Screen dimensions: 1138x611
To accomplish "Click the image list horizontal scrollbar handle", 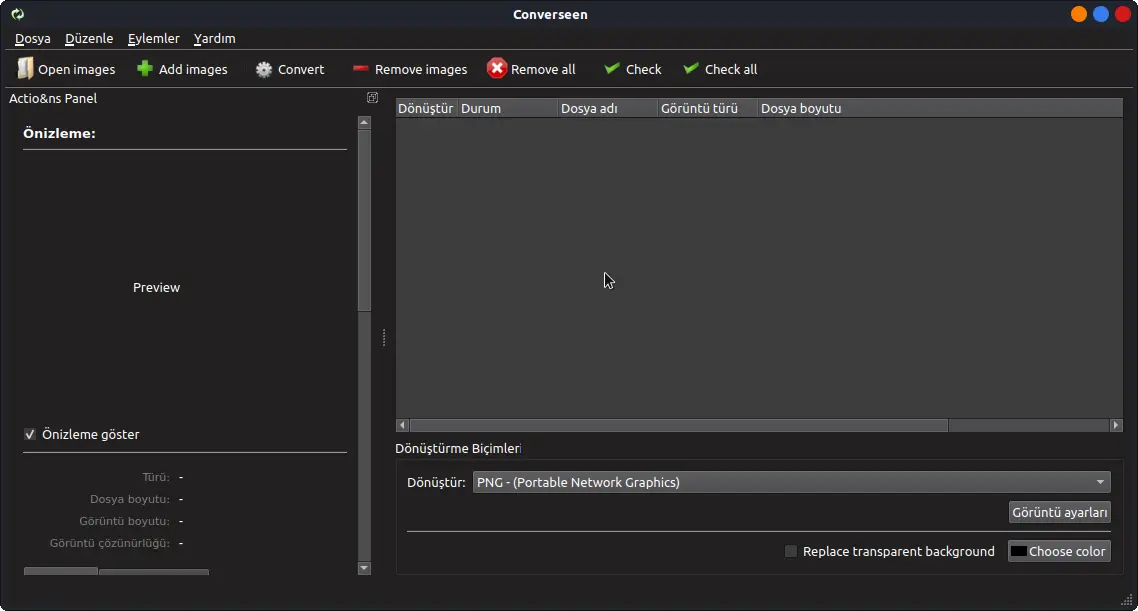I will (x=679, y=425).
